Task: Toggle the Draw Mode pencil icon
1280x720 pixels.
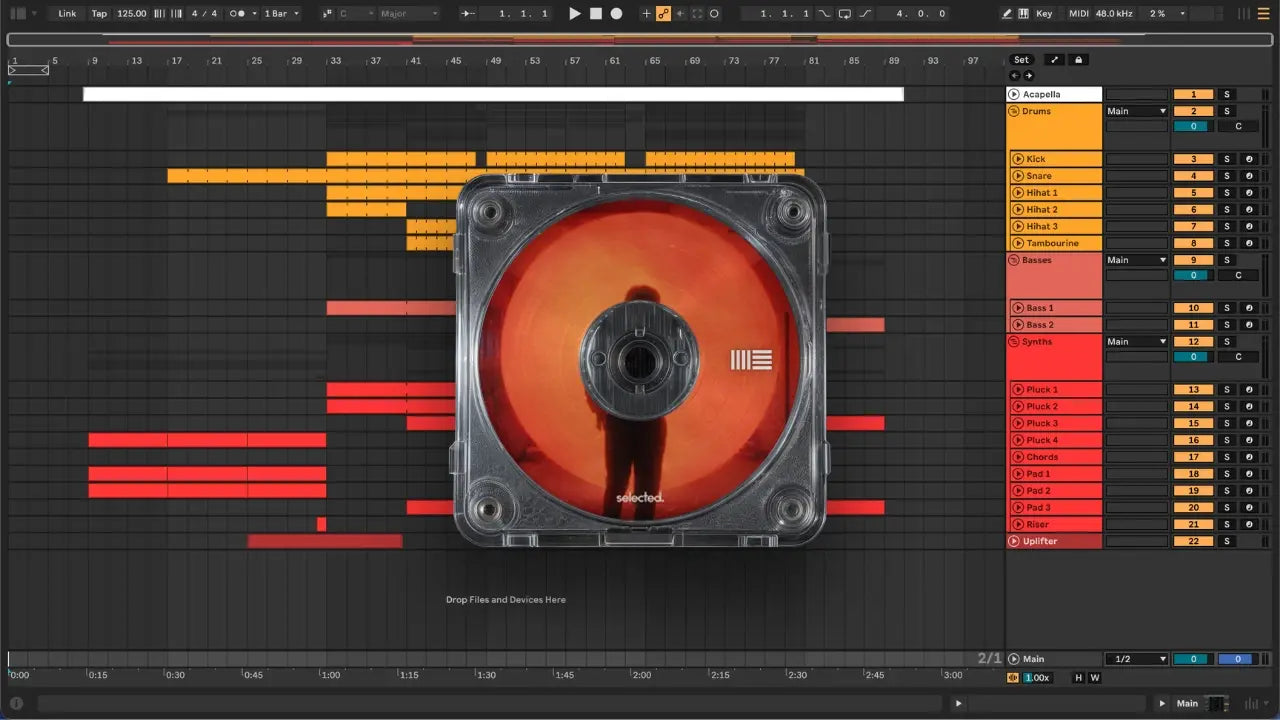Action: (1007, 14)
